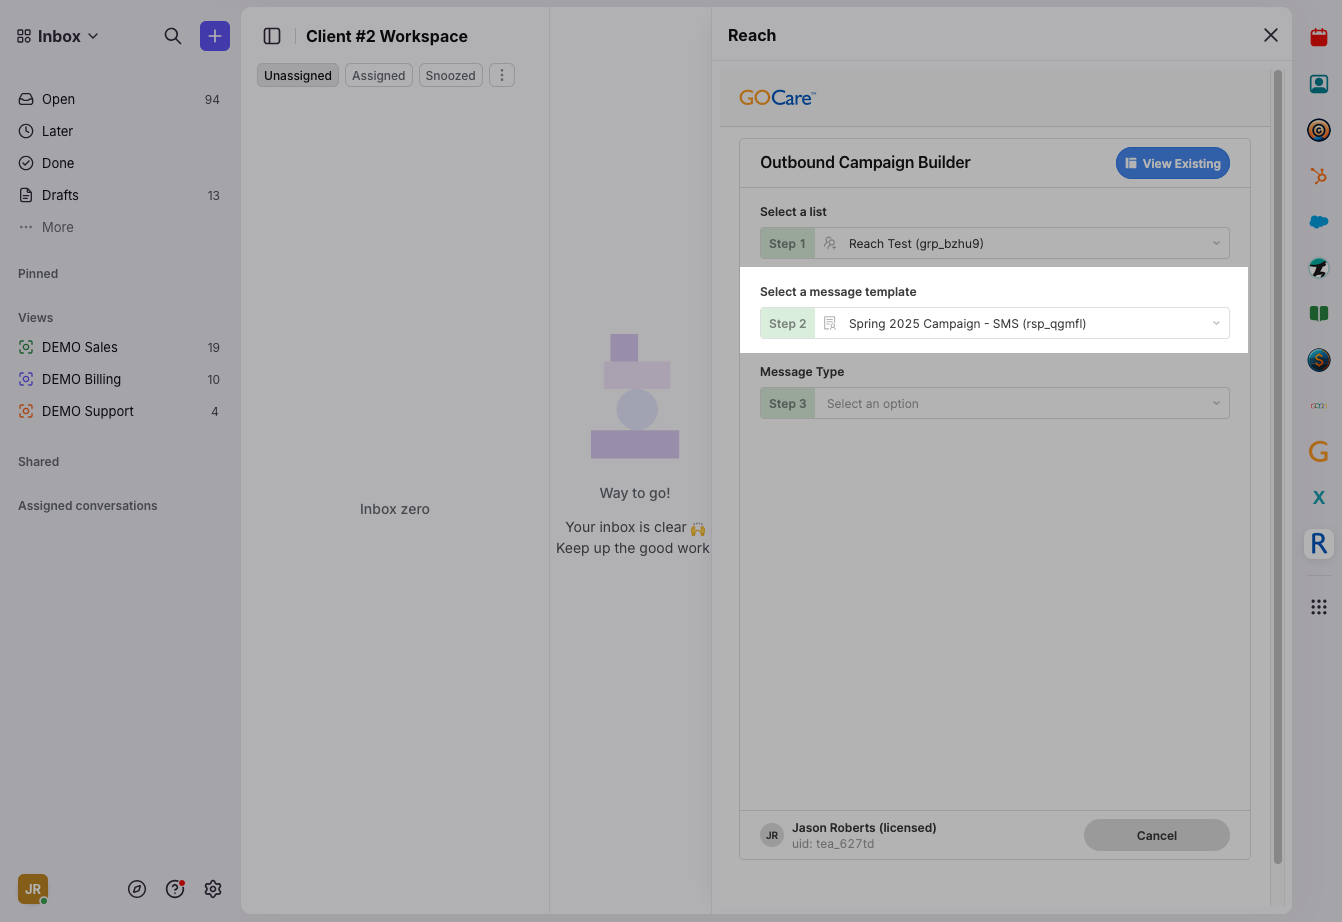
Task: Switch to the Snoozed filter
Action: 450,76
